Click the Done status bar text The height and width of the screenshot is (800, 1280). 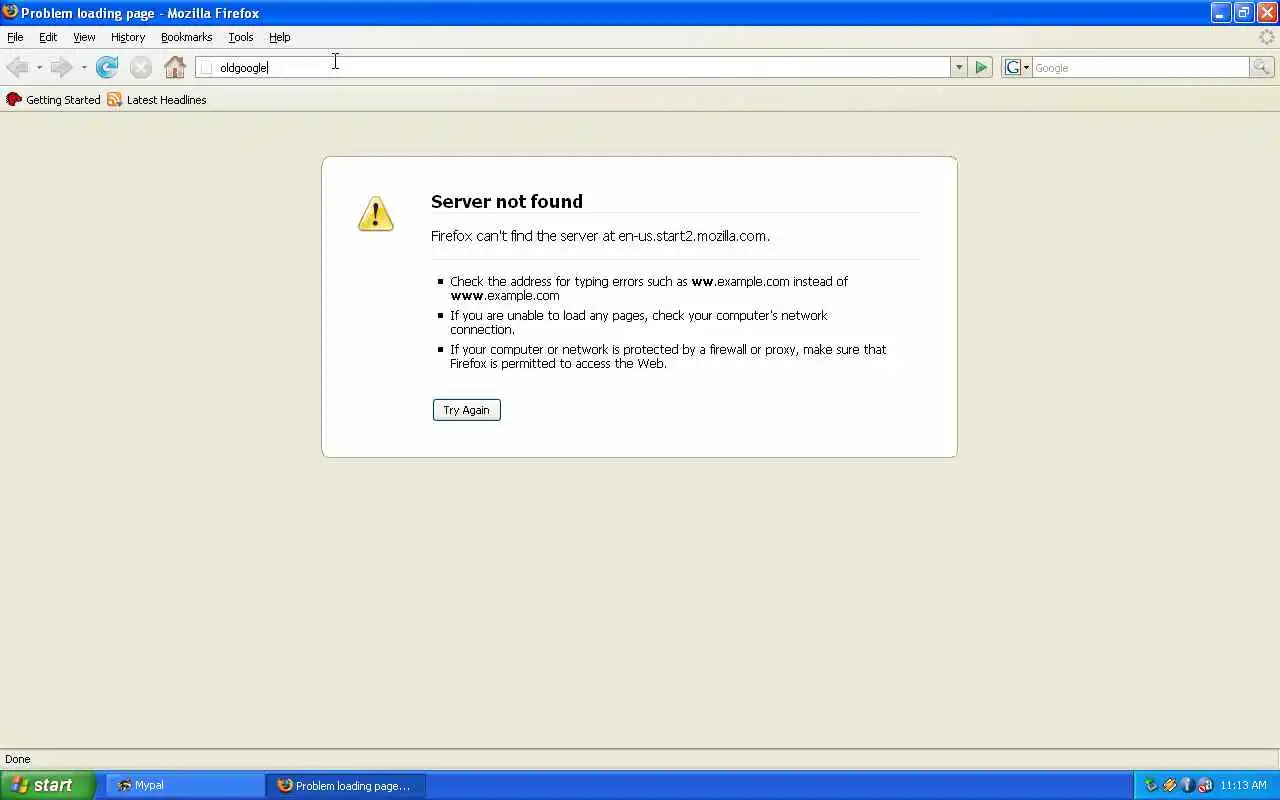pyautogui.click(x=18, y=759)
